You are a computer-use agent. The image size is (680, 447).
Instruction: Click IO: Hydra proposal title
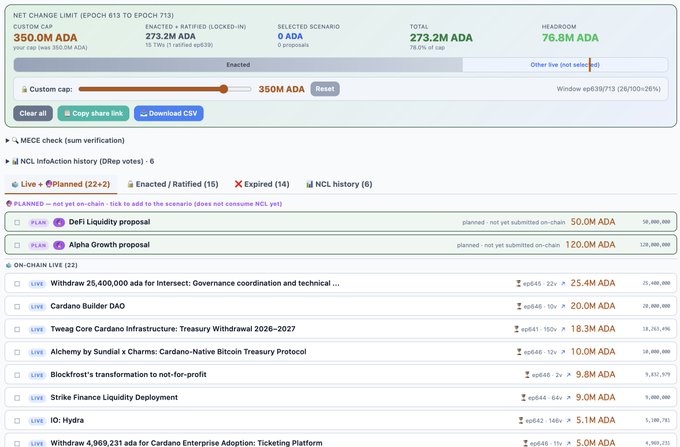[67, 421]
